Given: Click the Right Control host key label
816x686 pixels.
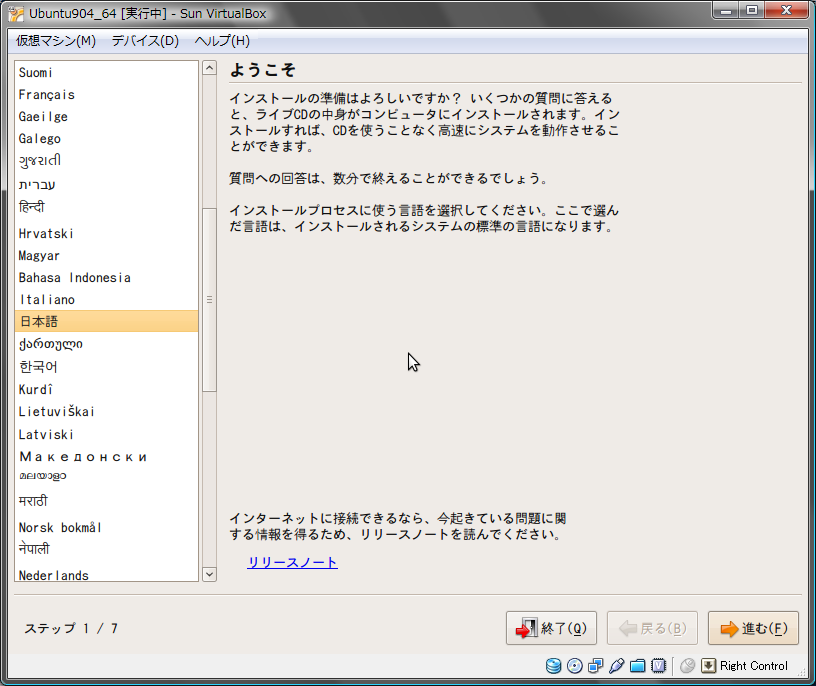Looking at the screenshot, I should (754, 666).
